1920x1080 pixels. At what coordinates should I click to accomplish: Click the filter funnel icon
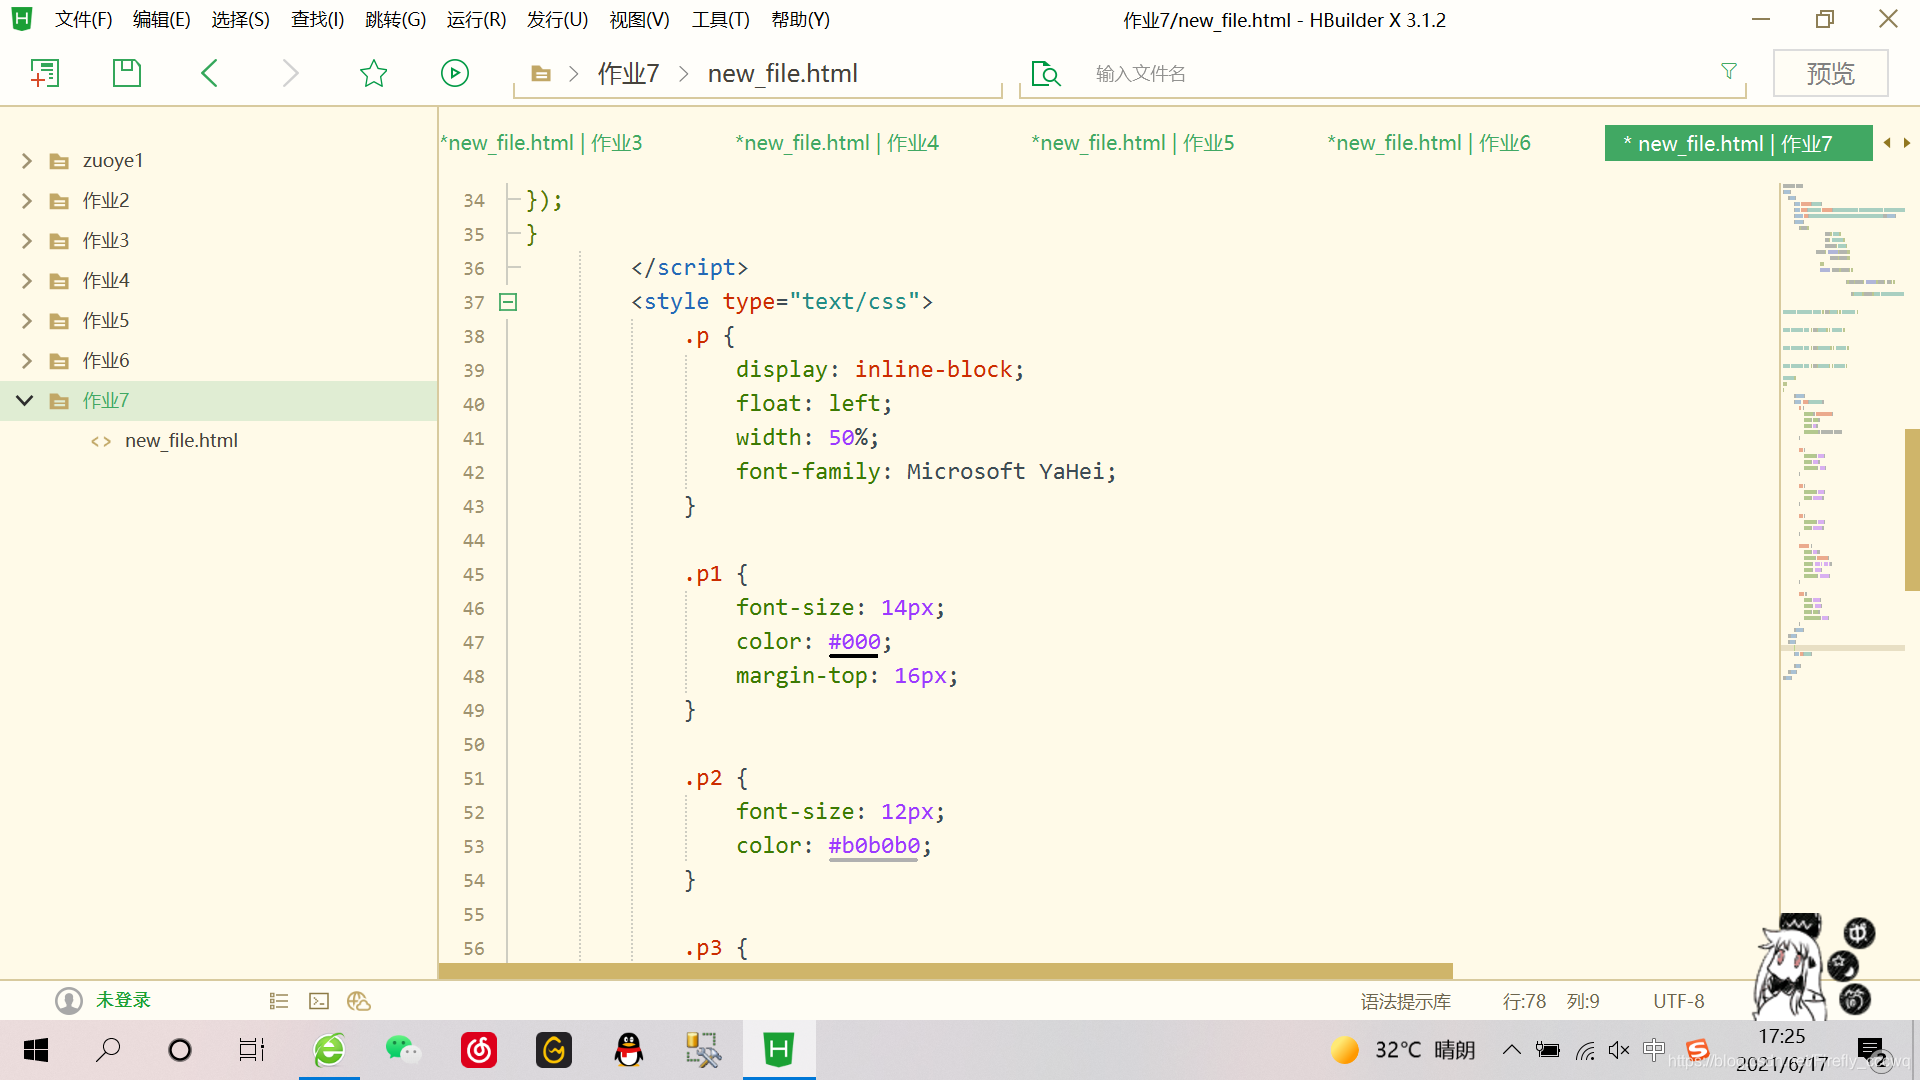(1729, 71)
